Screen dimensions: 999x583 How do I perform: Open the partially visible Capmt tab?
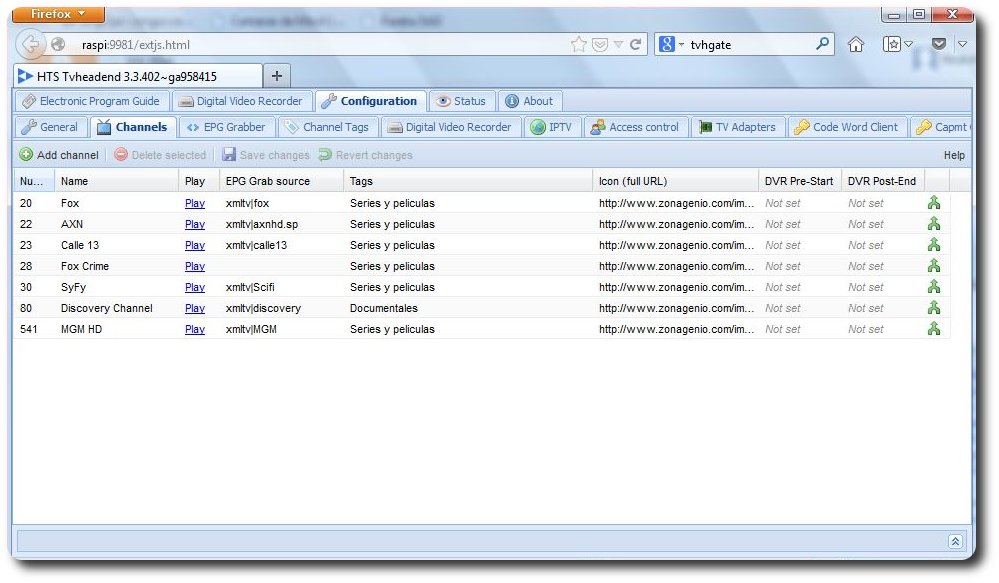[x=942, y=127]
